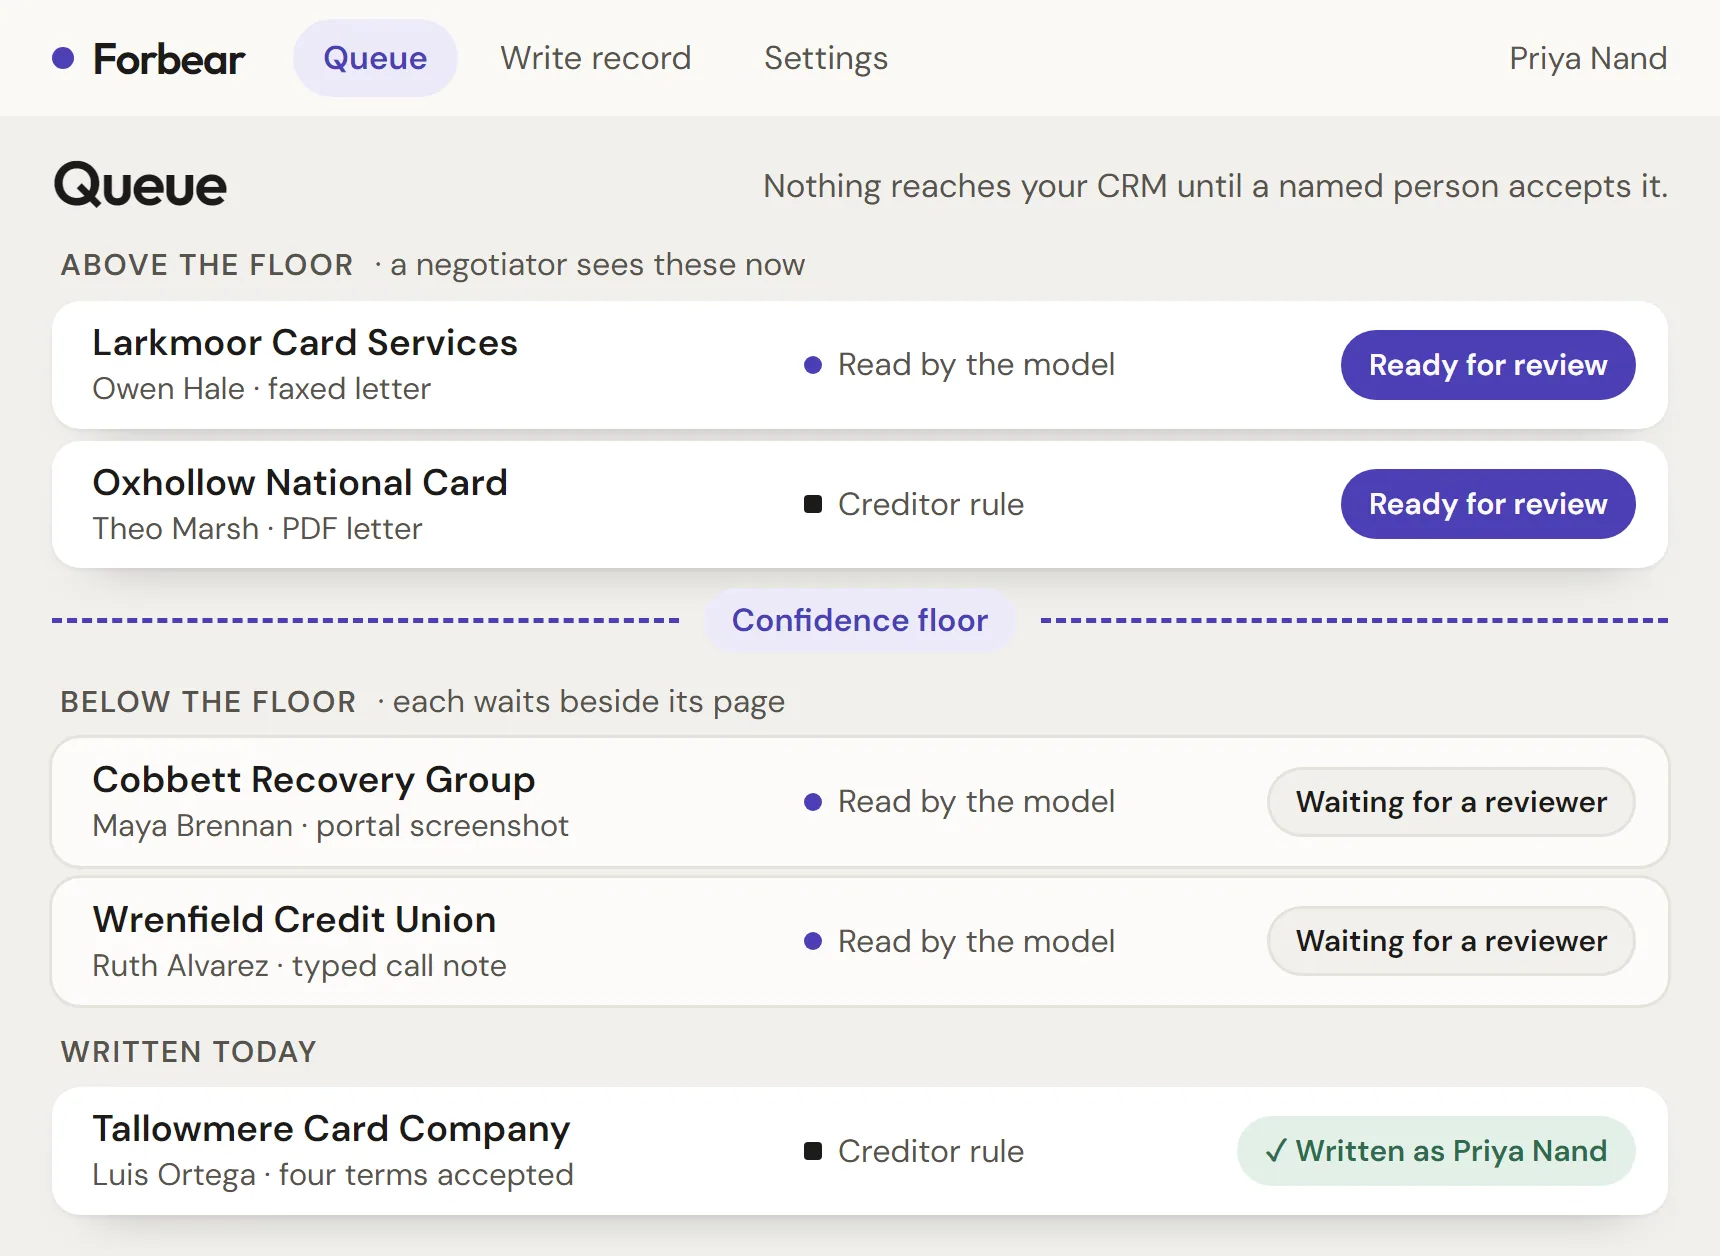This screenshot has width=1720, height=1256.
Task: Click the ABOVE THE FLOOR section heading
Action: 207,265
